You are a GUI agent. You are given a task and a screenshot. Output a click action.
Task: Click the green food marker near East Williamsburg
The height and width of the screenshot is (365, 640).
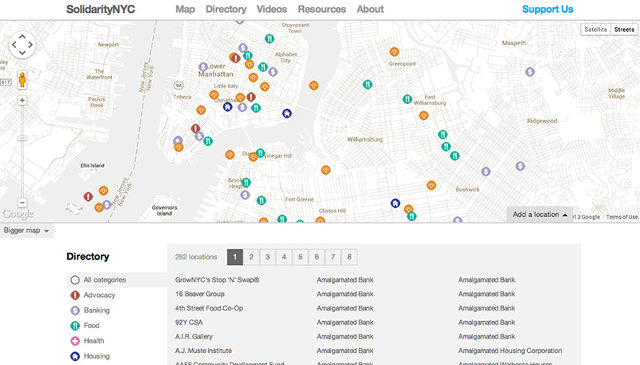coord(407,99)
